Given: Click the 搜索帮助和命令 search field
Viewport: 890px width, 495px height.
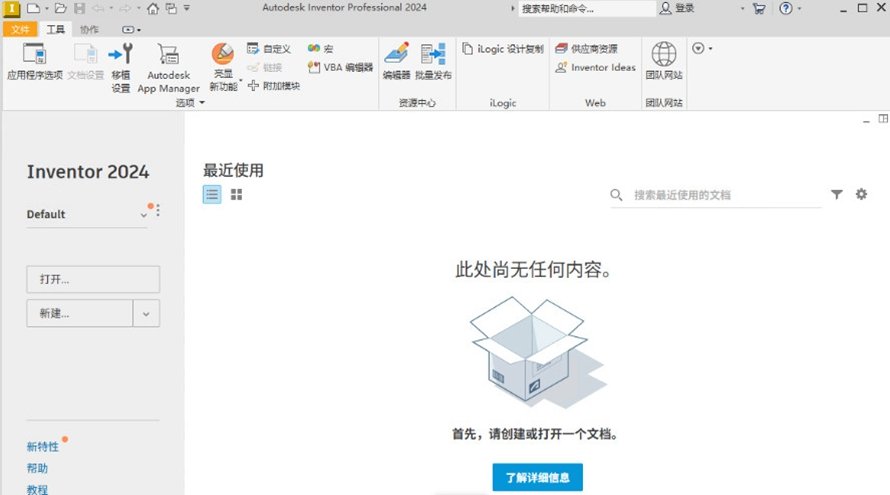Looking at the screenshot, I should (x=587, y=9).
